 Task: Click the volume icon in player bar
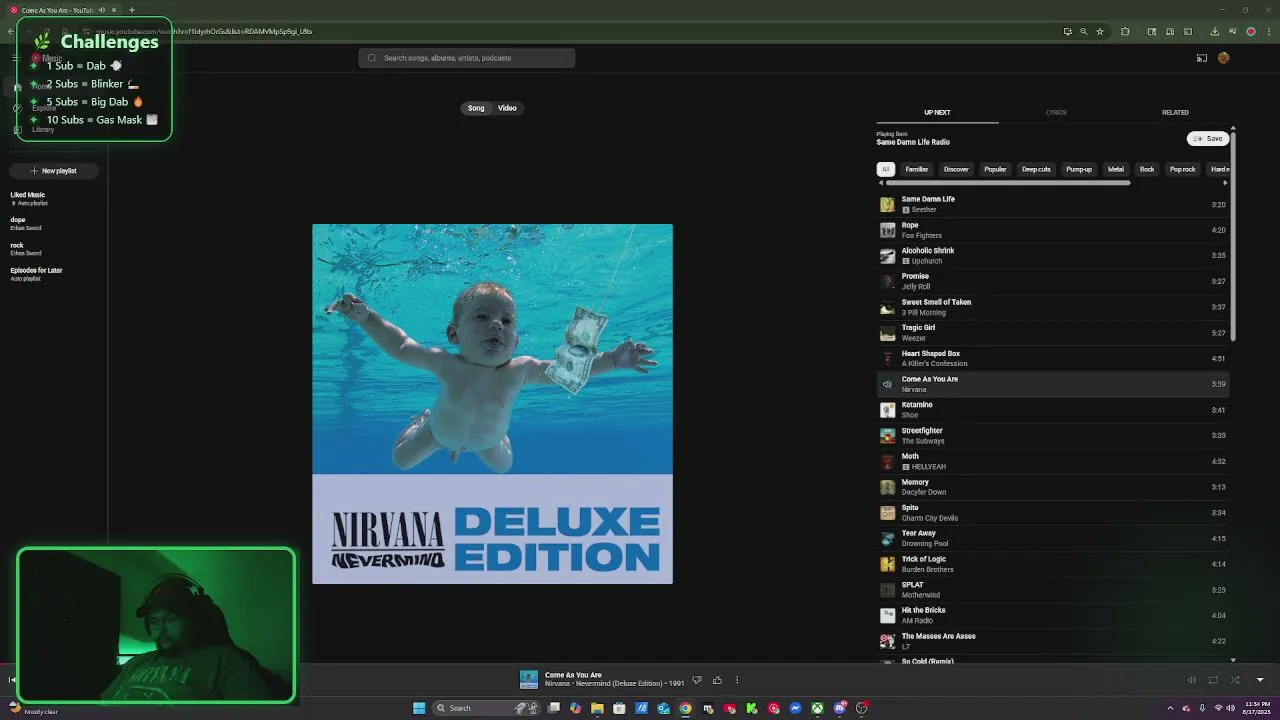pyautogui.click(x=1191, y=680)
